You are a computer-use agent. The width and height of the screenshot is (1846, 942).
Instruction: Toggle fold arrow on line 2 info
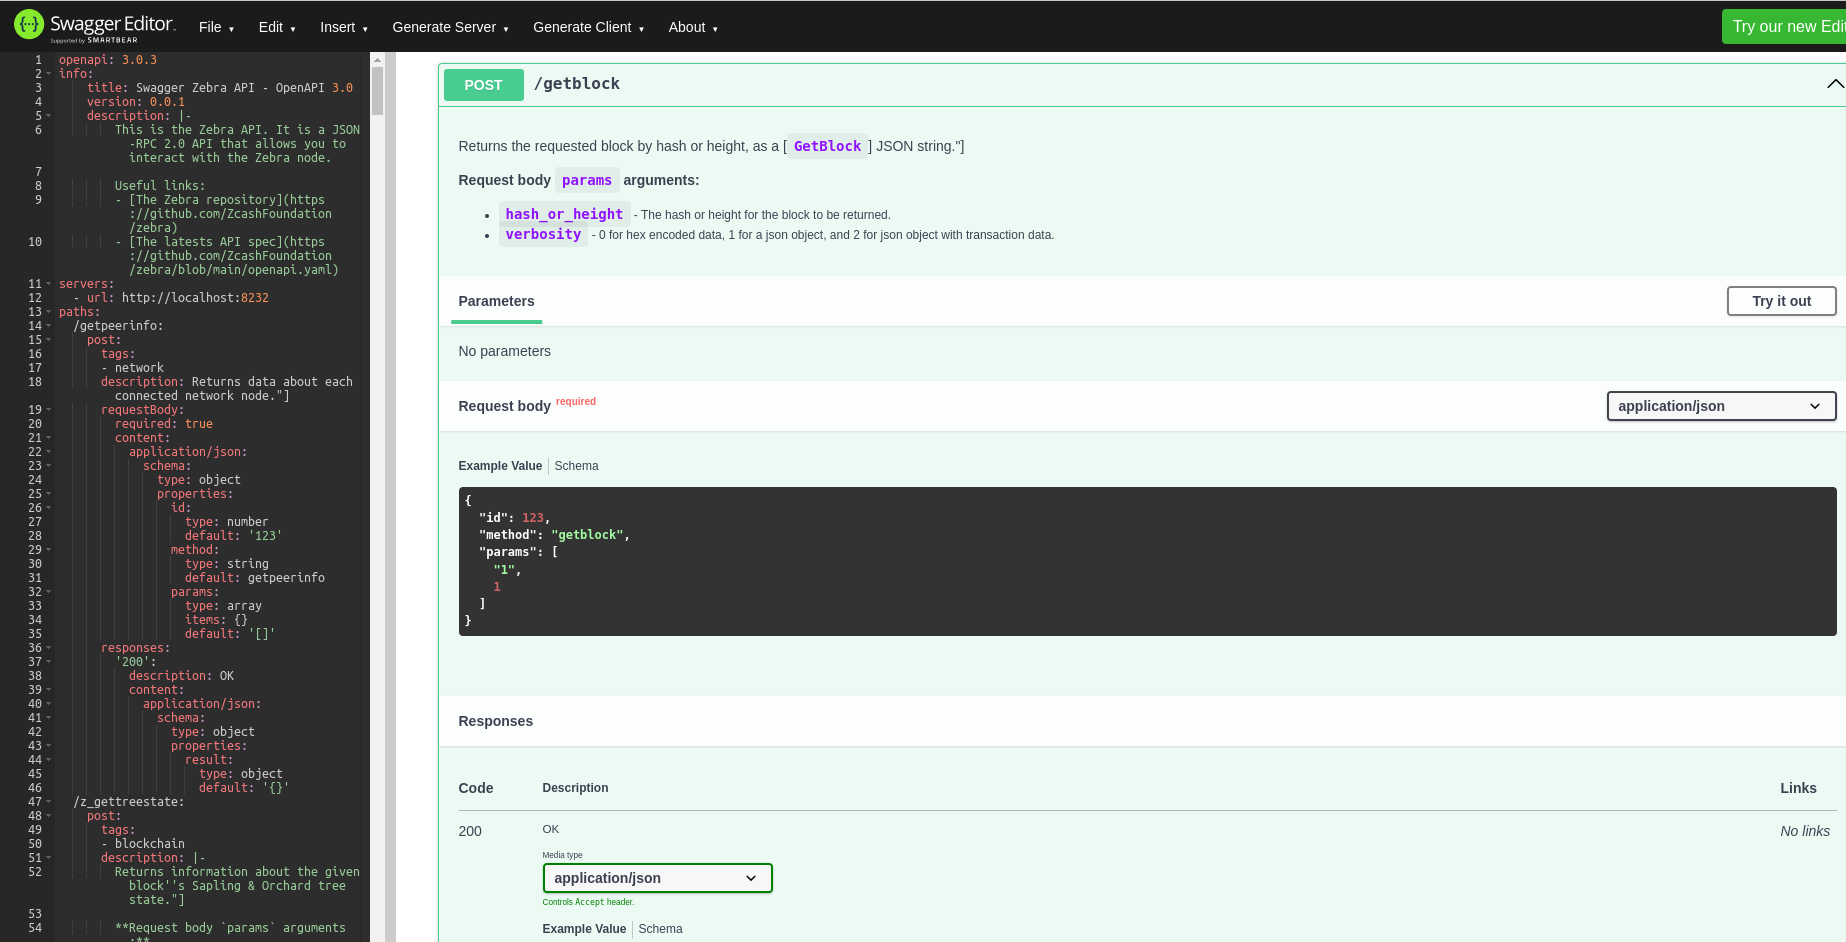48,74
